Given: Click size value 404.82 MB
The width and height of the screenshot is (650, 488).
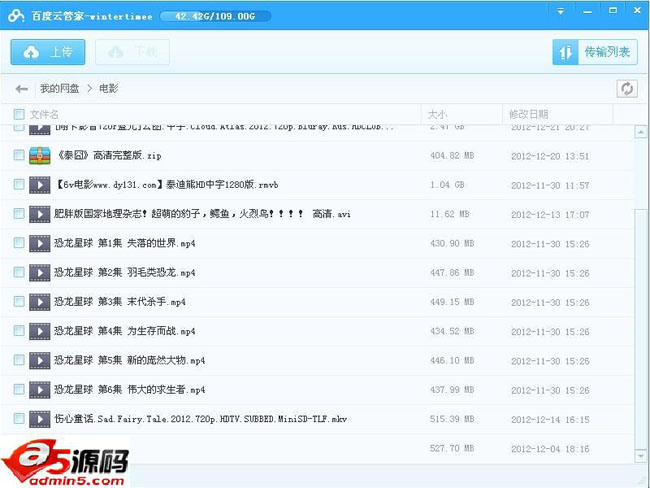Looking at the screenshot, I should click(x=452, y=156).
